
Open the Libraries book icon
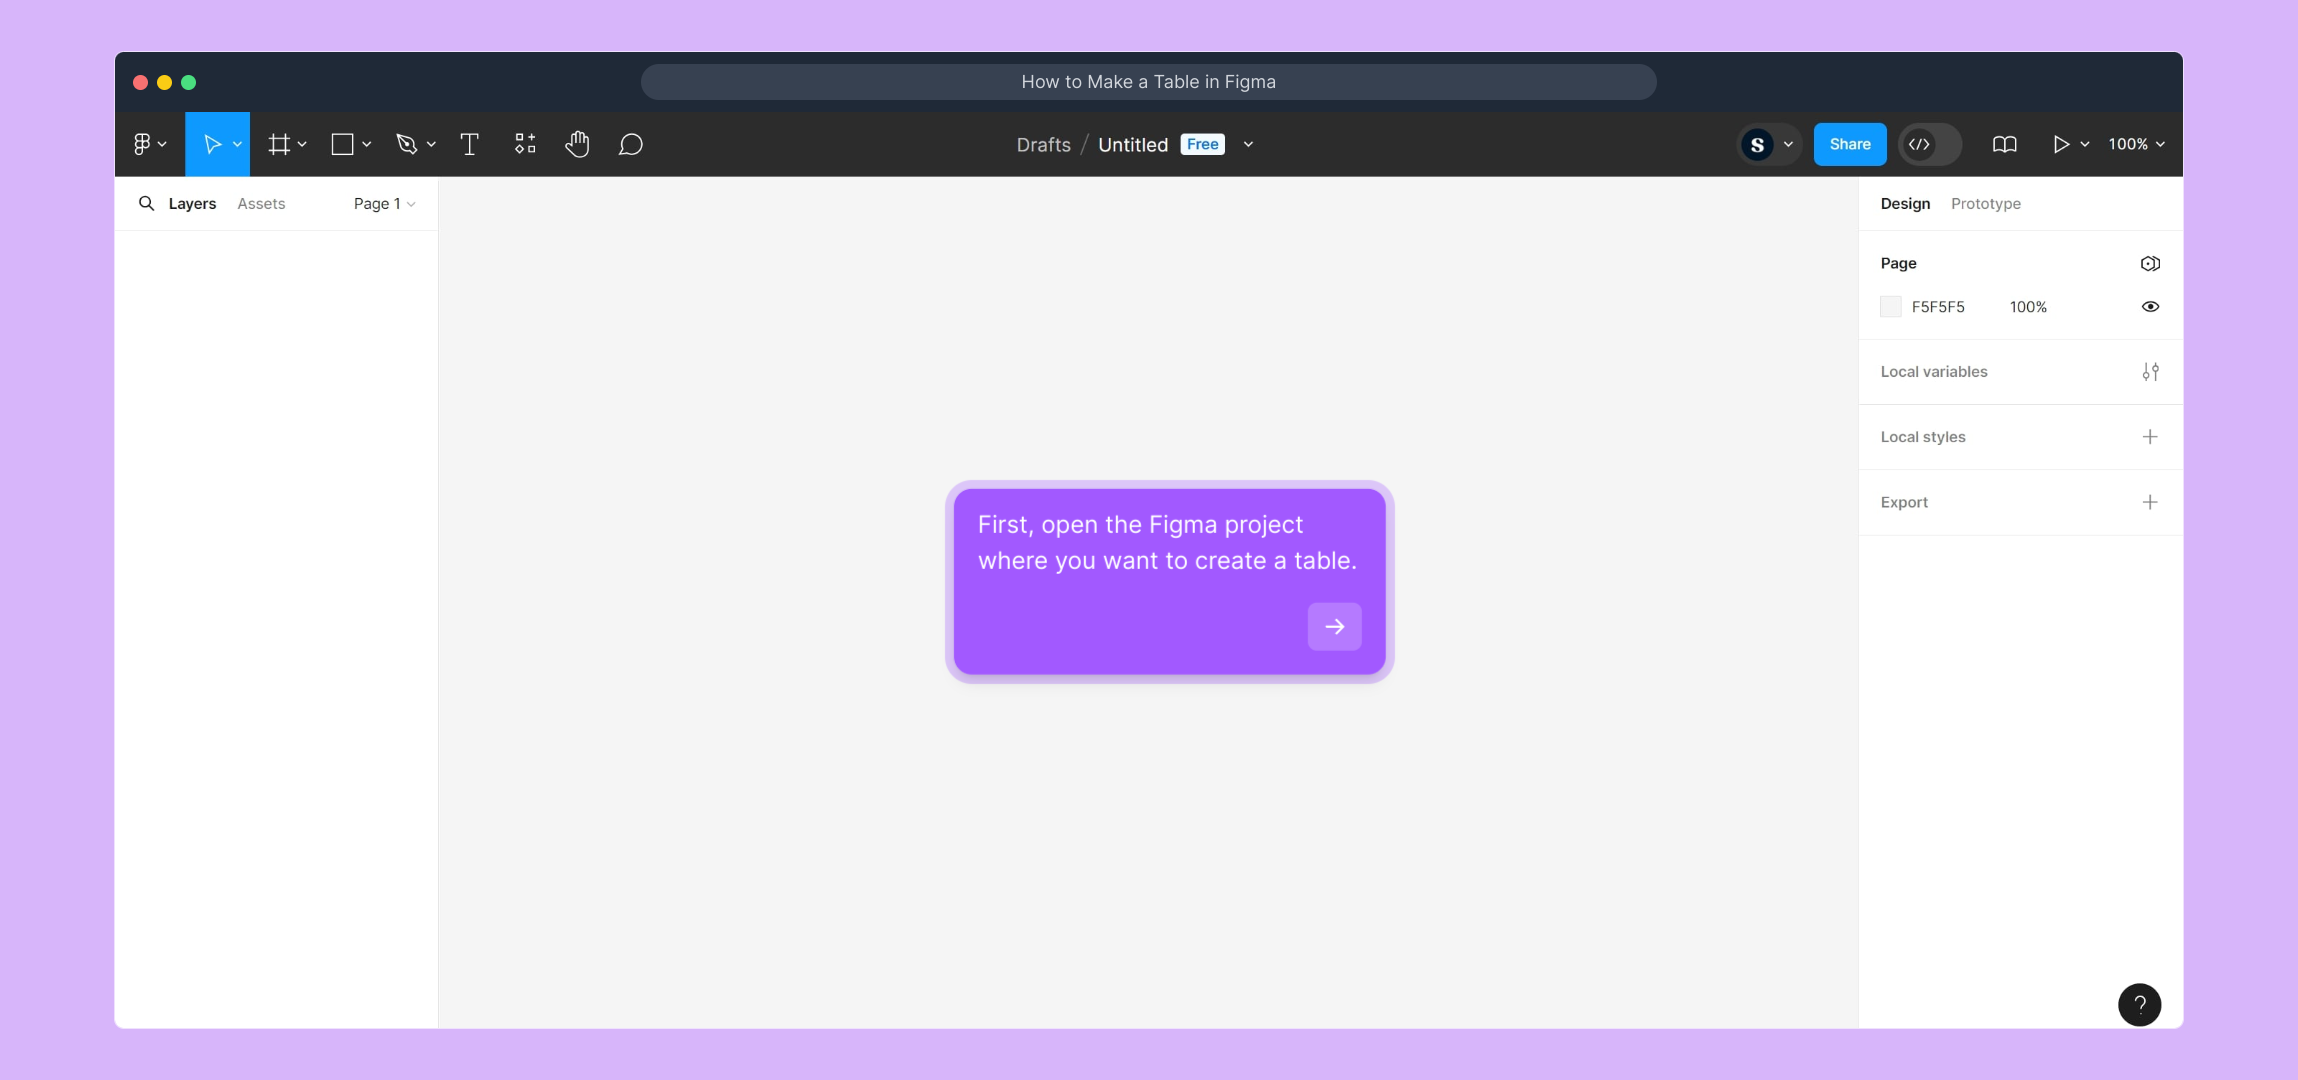[x=2004, y=144]
